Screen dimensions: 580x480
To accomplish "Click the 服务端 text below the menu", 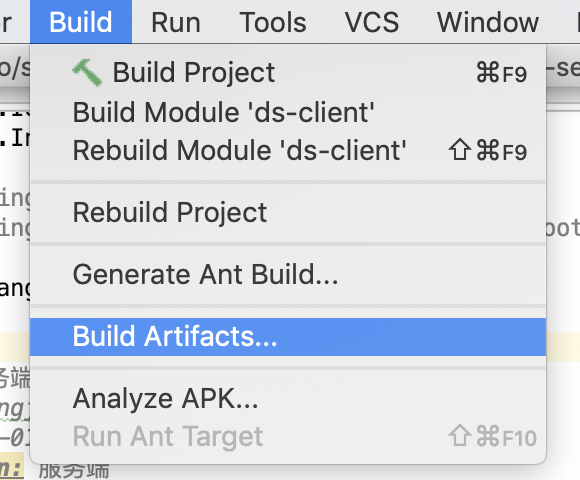I will (x=74, y=471).
